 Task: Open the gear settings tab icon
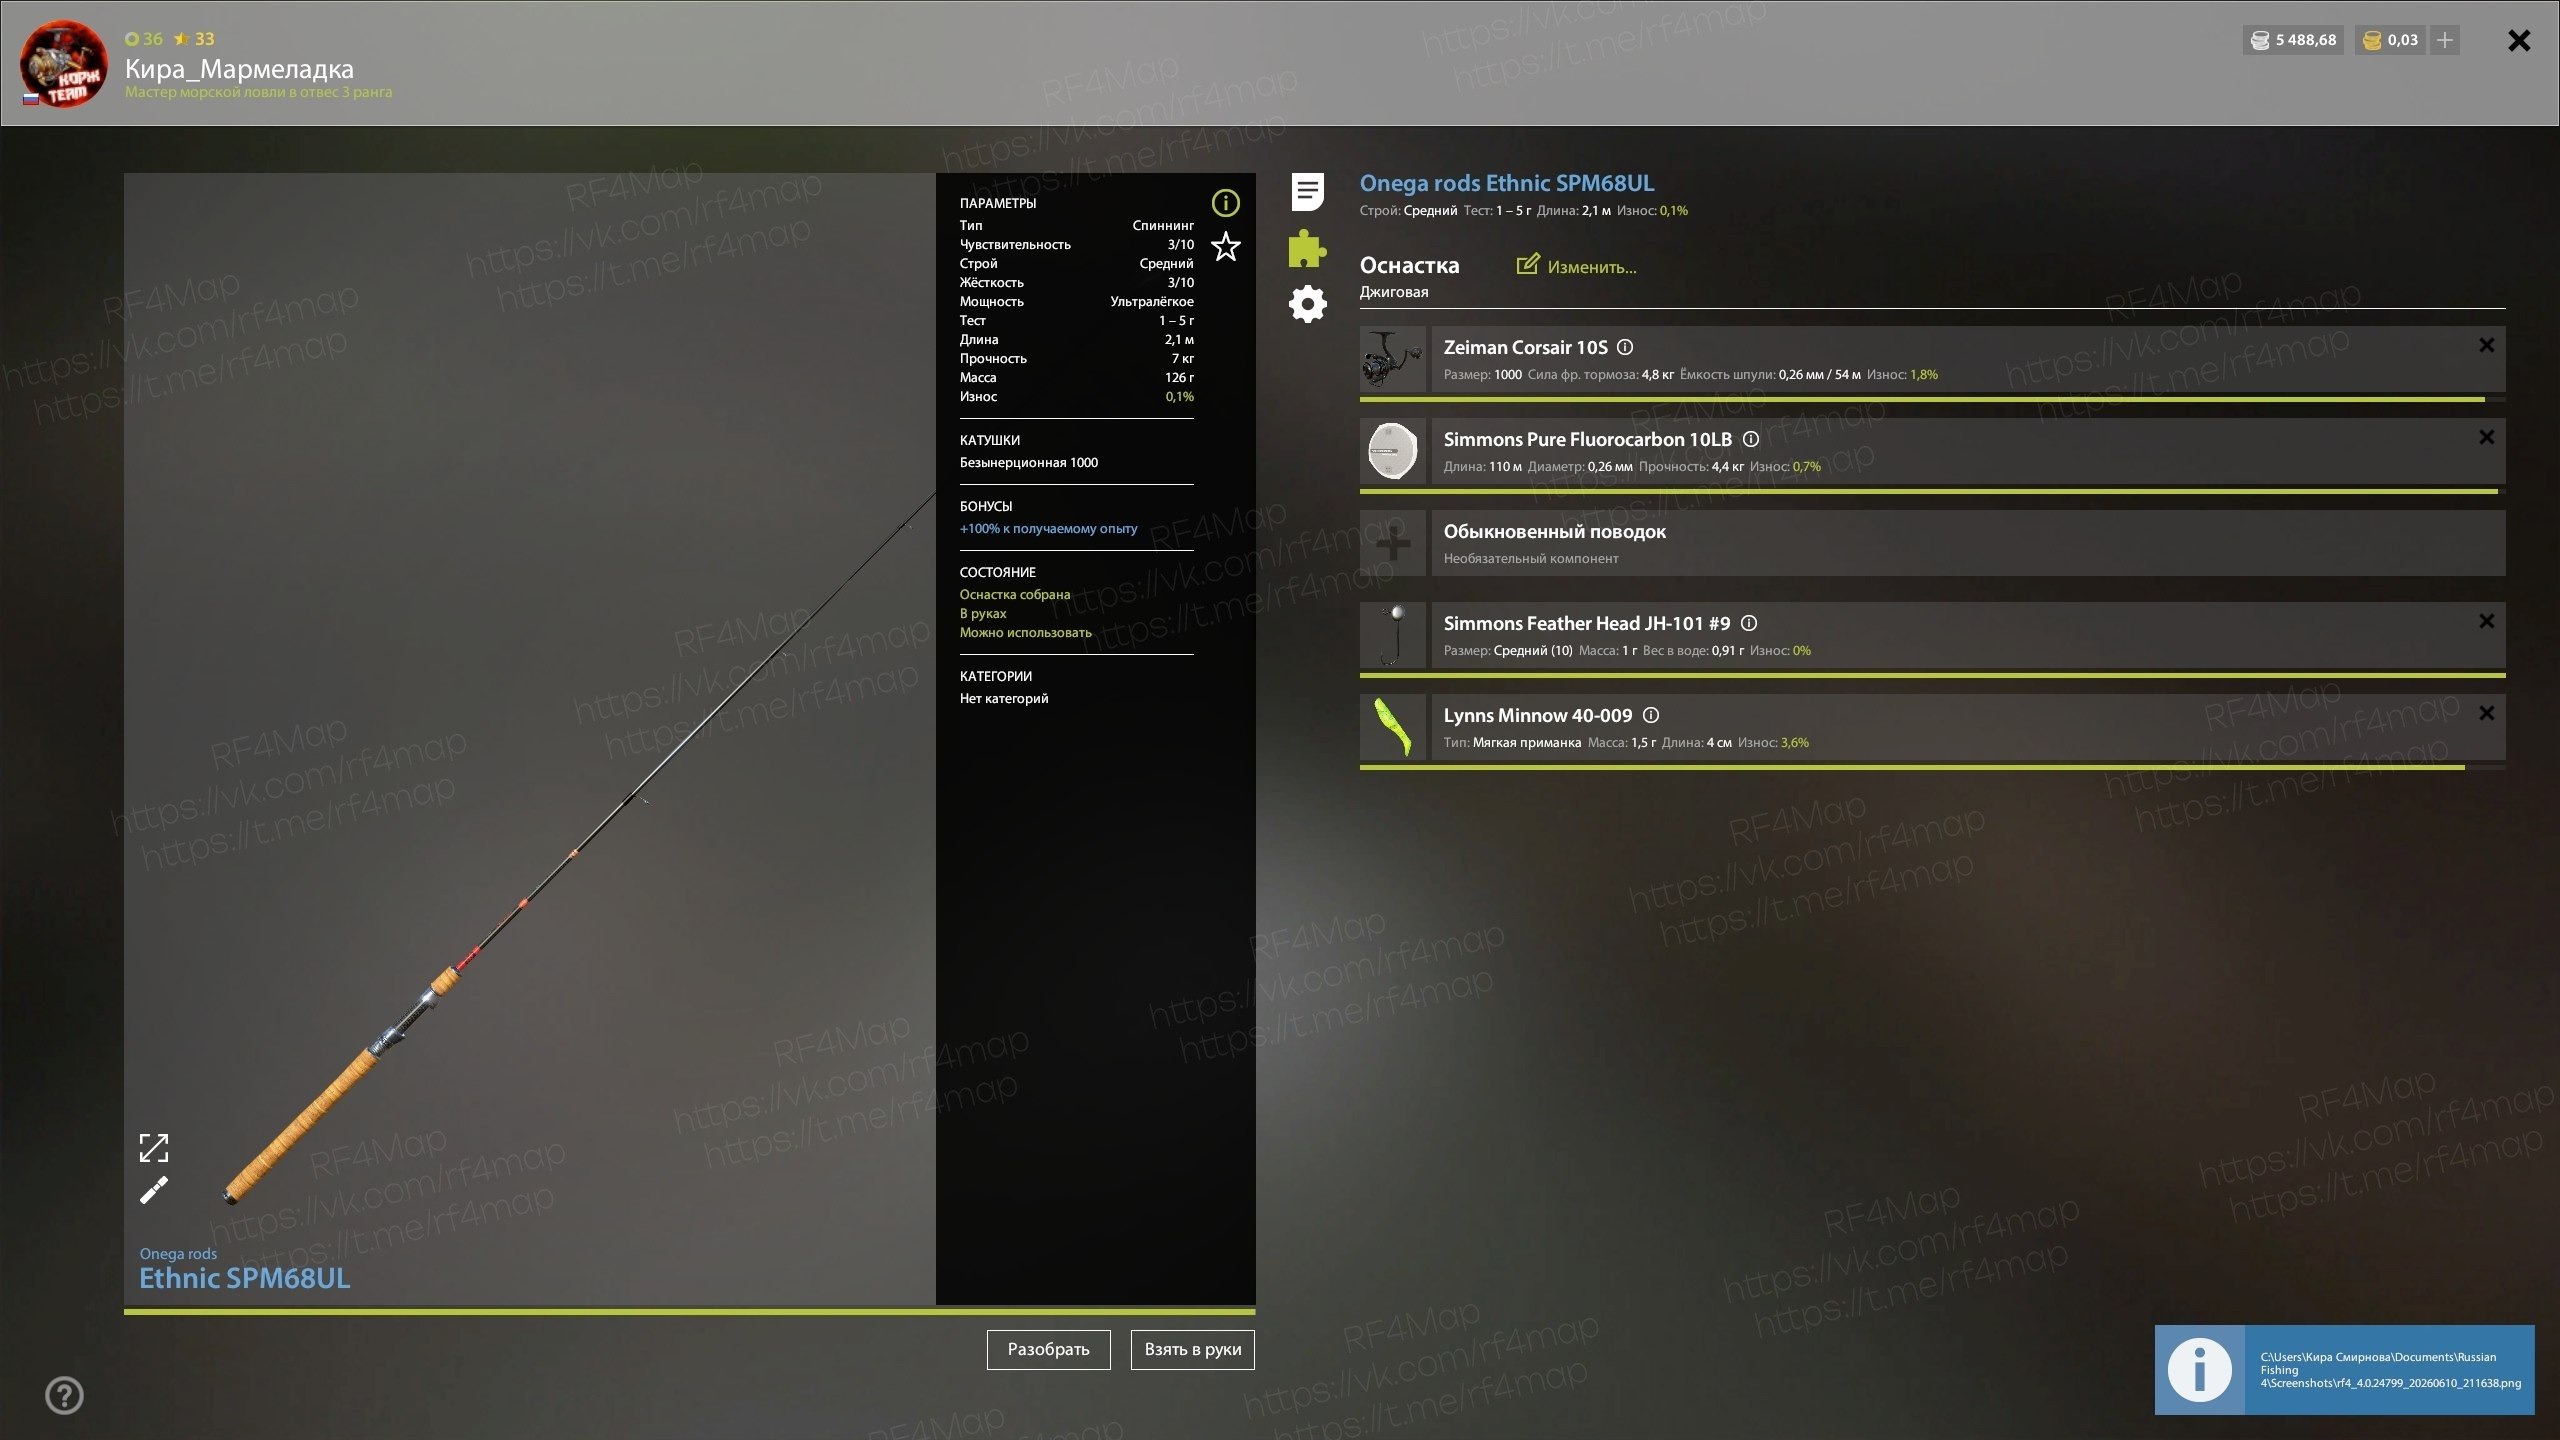1307,304
